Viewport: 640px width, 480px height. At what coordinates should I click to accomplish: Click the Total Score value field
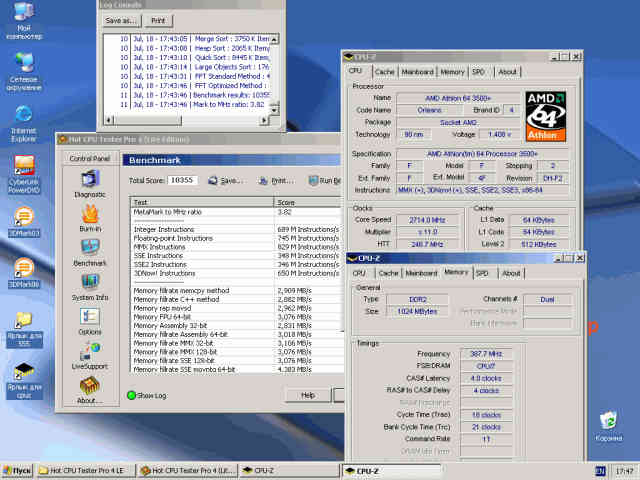pyautogui.click(x=181, y=181)
